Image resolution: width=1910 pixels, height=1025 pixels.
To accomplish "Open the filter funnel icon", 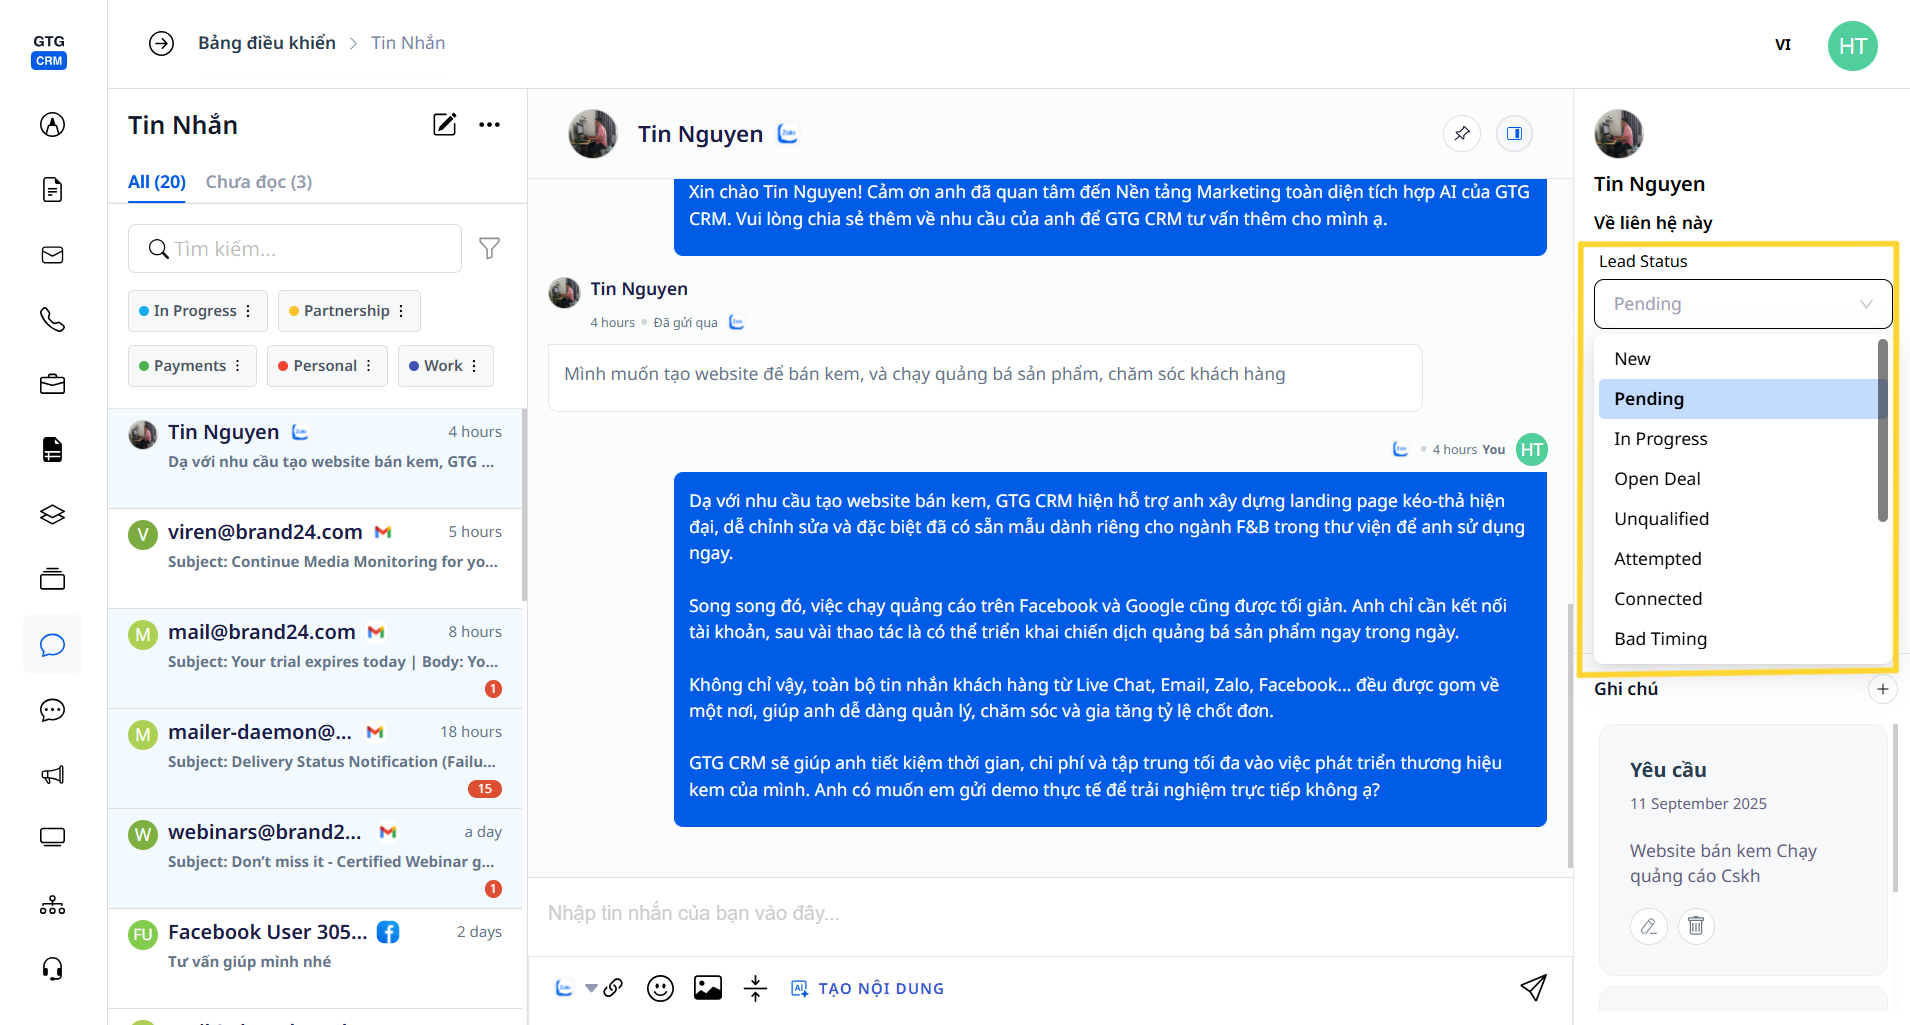I will [x=489, y=248].
